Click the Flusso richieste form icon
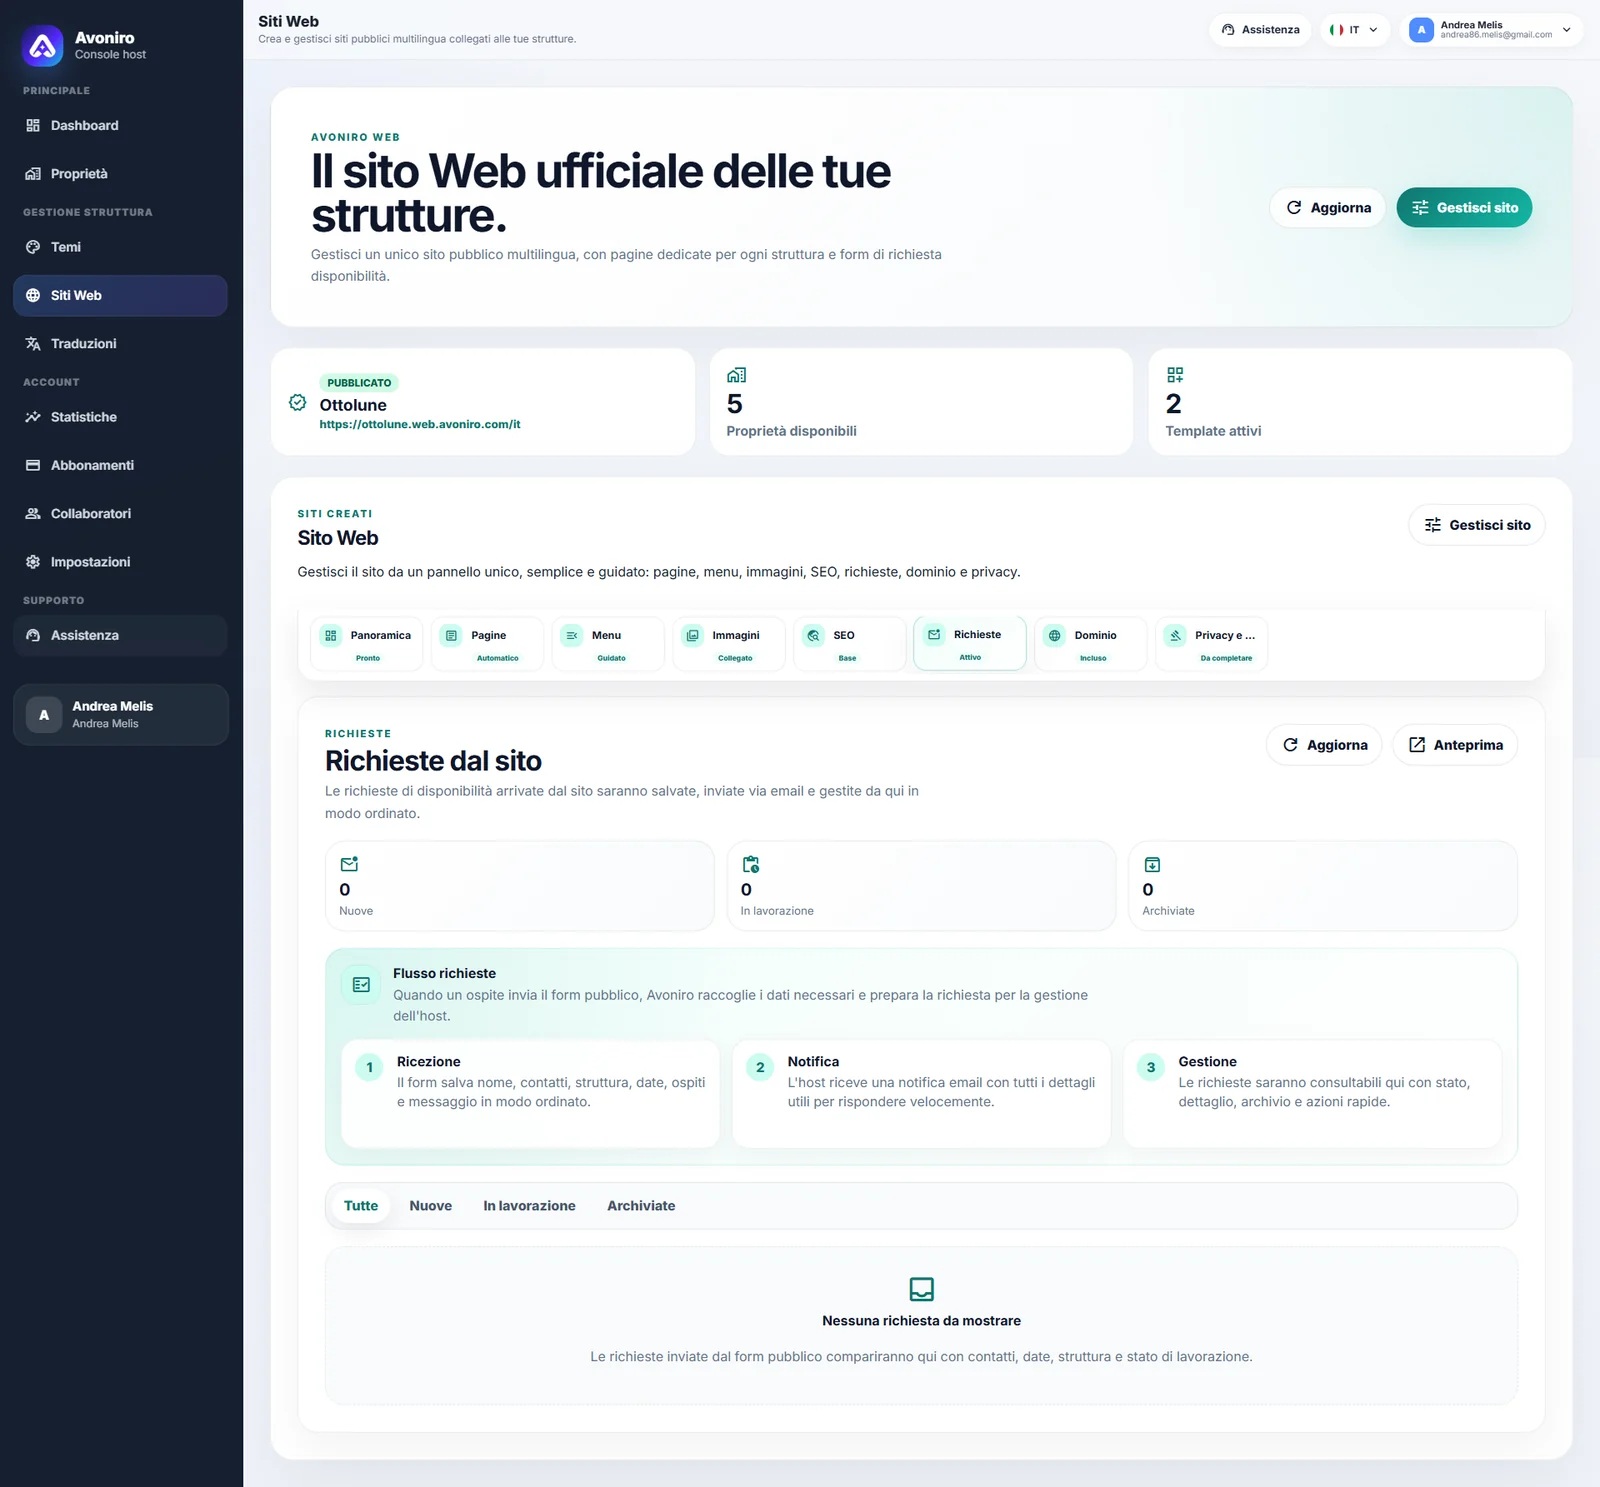 tap(361, 985)
